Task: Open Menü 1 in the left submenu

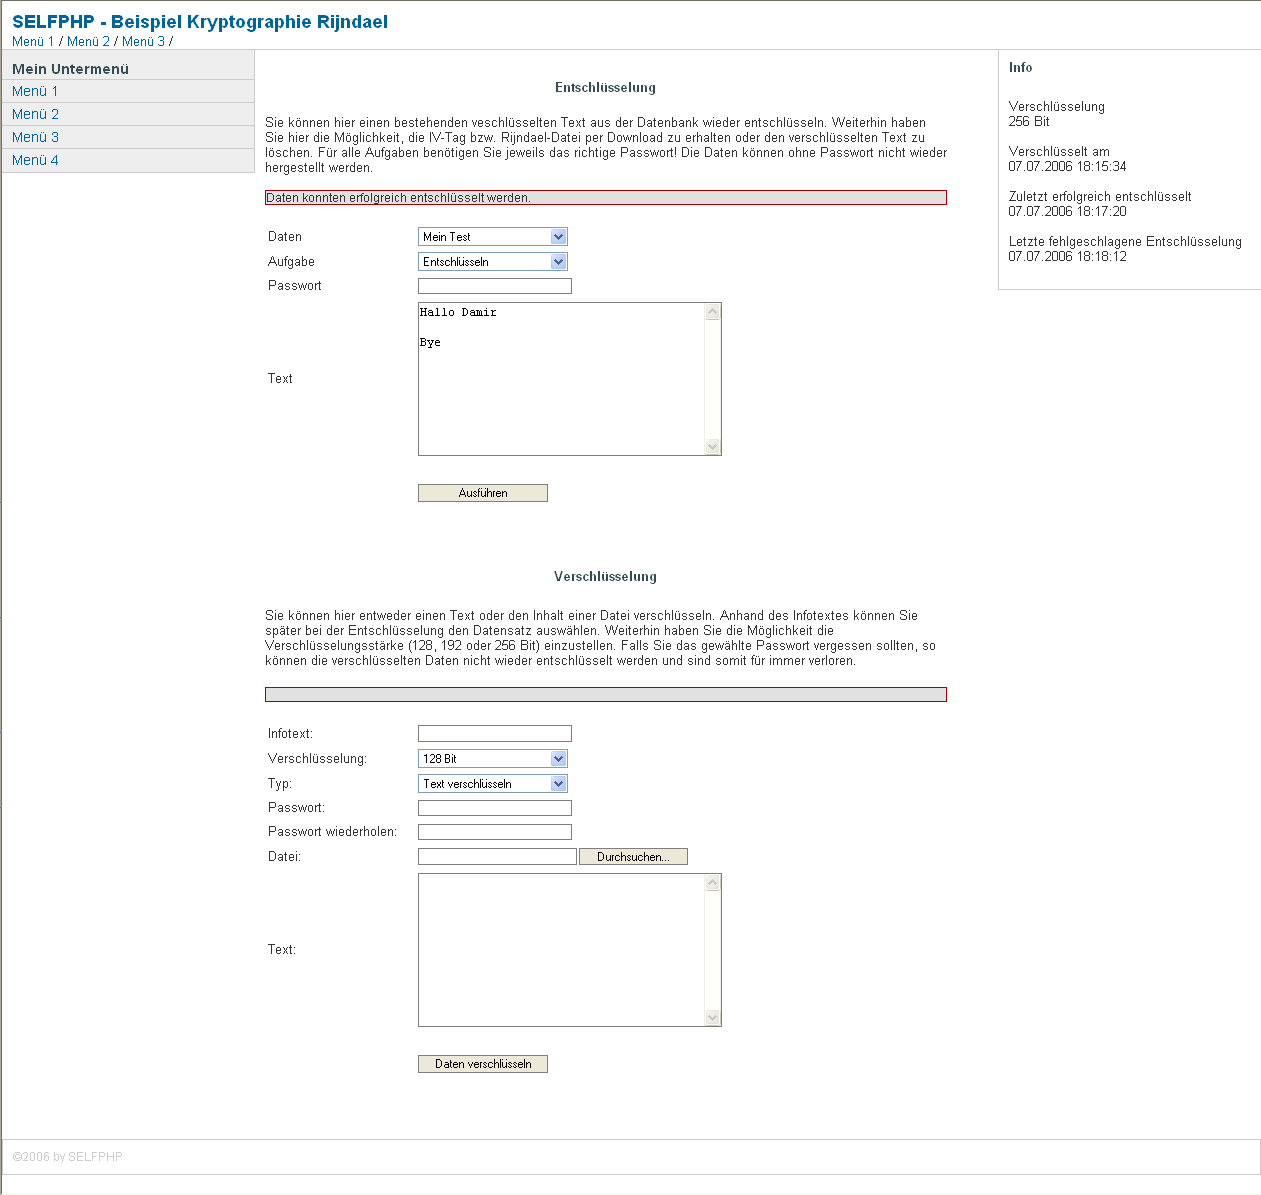Action: [35, 91]
